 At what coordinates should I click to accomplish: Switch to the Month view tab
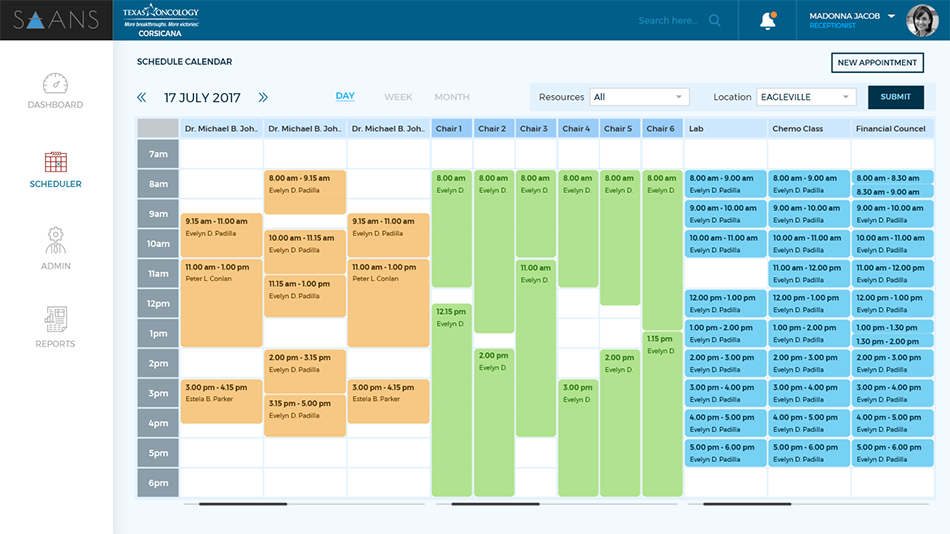451,97
